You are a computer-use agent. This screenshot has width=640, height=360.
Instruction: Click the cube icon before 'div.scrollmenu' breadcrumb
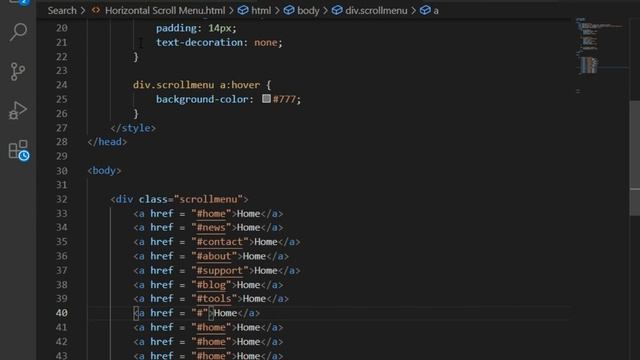[337, 10]
